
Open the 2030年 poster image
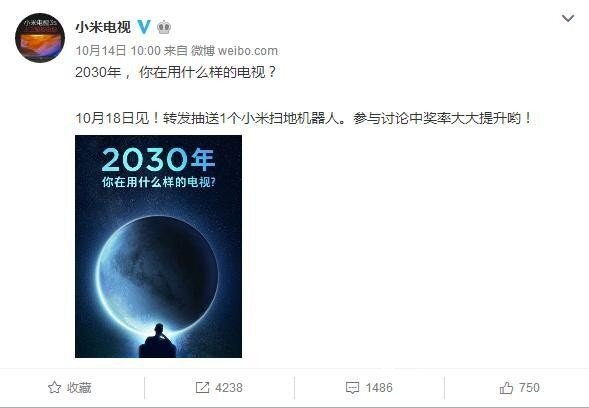[159, 246]
